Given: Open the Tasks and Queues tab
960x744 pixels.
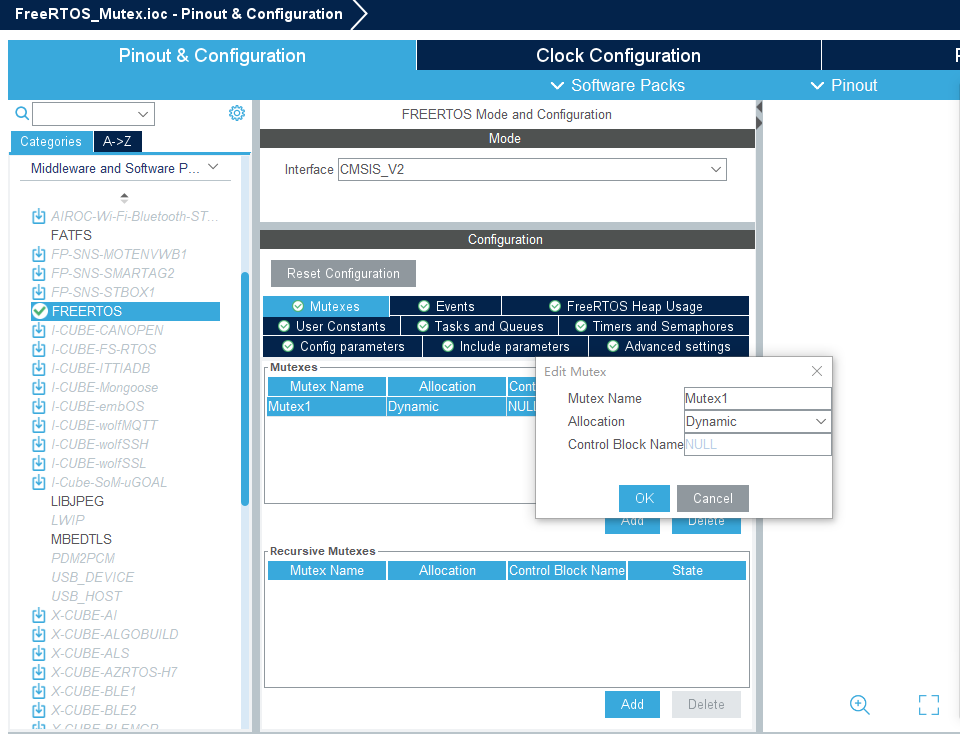Looking at the screenshot, I should point(480,326).
